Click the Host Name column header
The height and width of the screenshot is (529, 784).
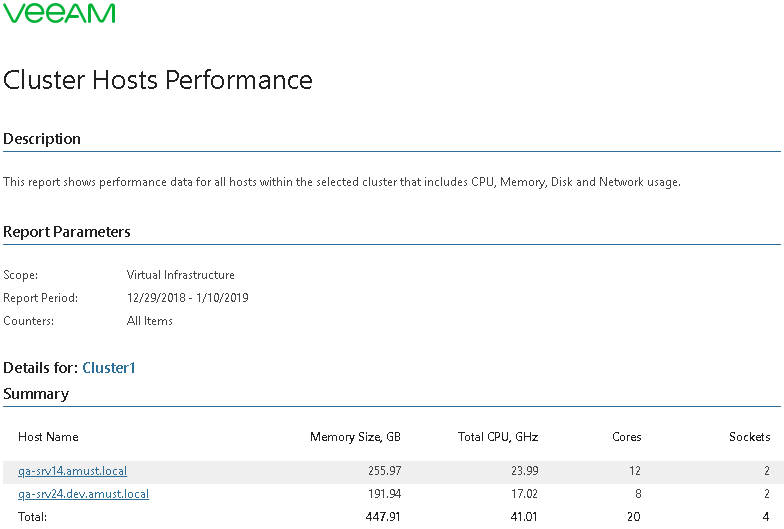tap(48, 437)
